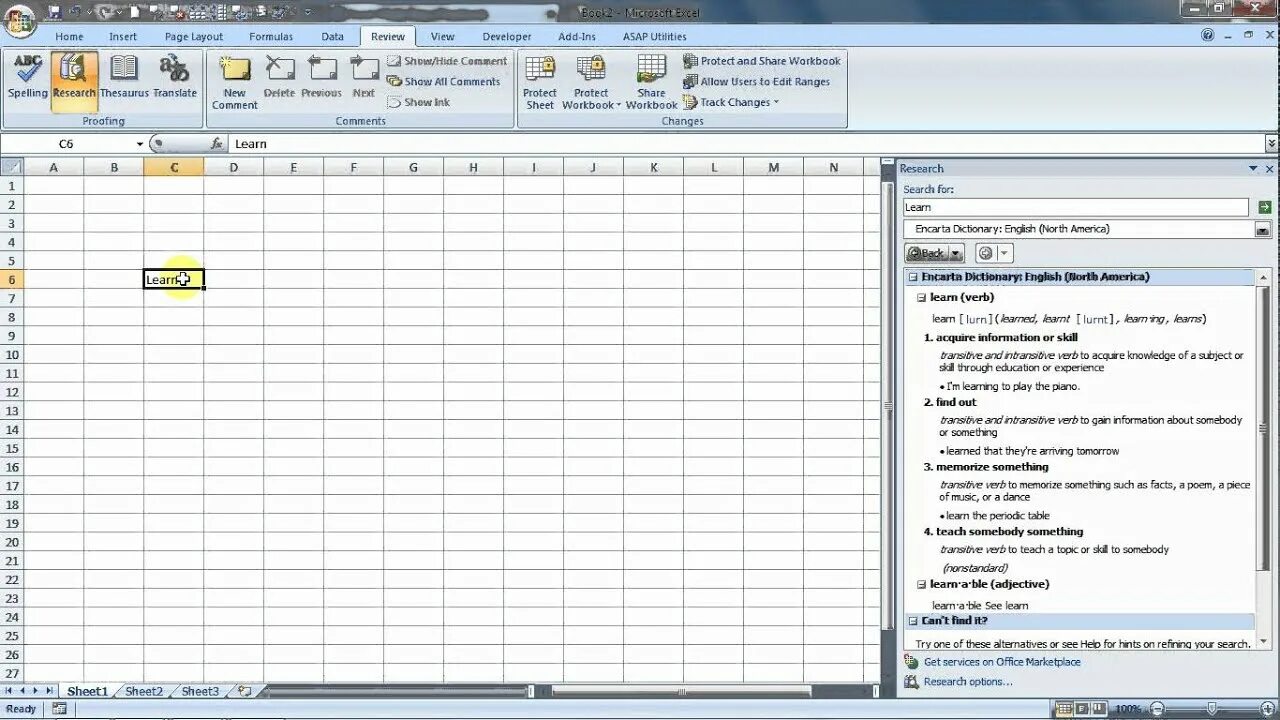
Task: Click the Select All corner button
Action: pos(11,167)
